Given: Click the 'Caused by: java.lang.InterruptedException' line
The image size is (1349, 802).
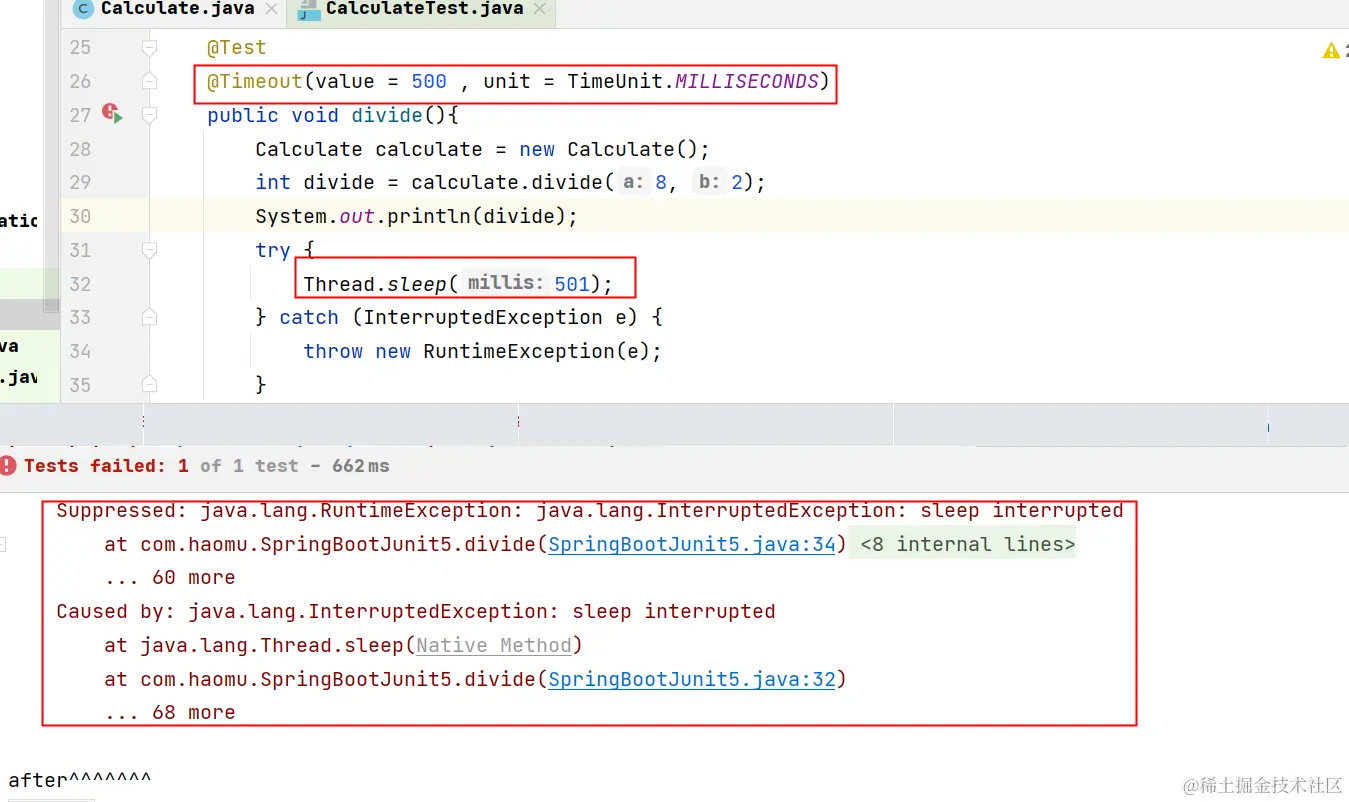Looking at the screenshot, I should [x=416, y=611].
